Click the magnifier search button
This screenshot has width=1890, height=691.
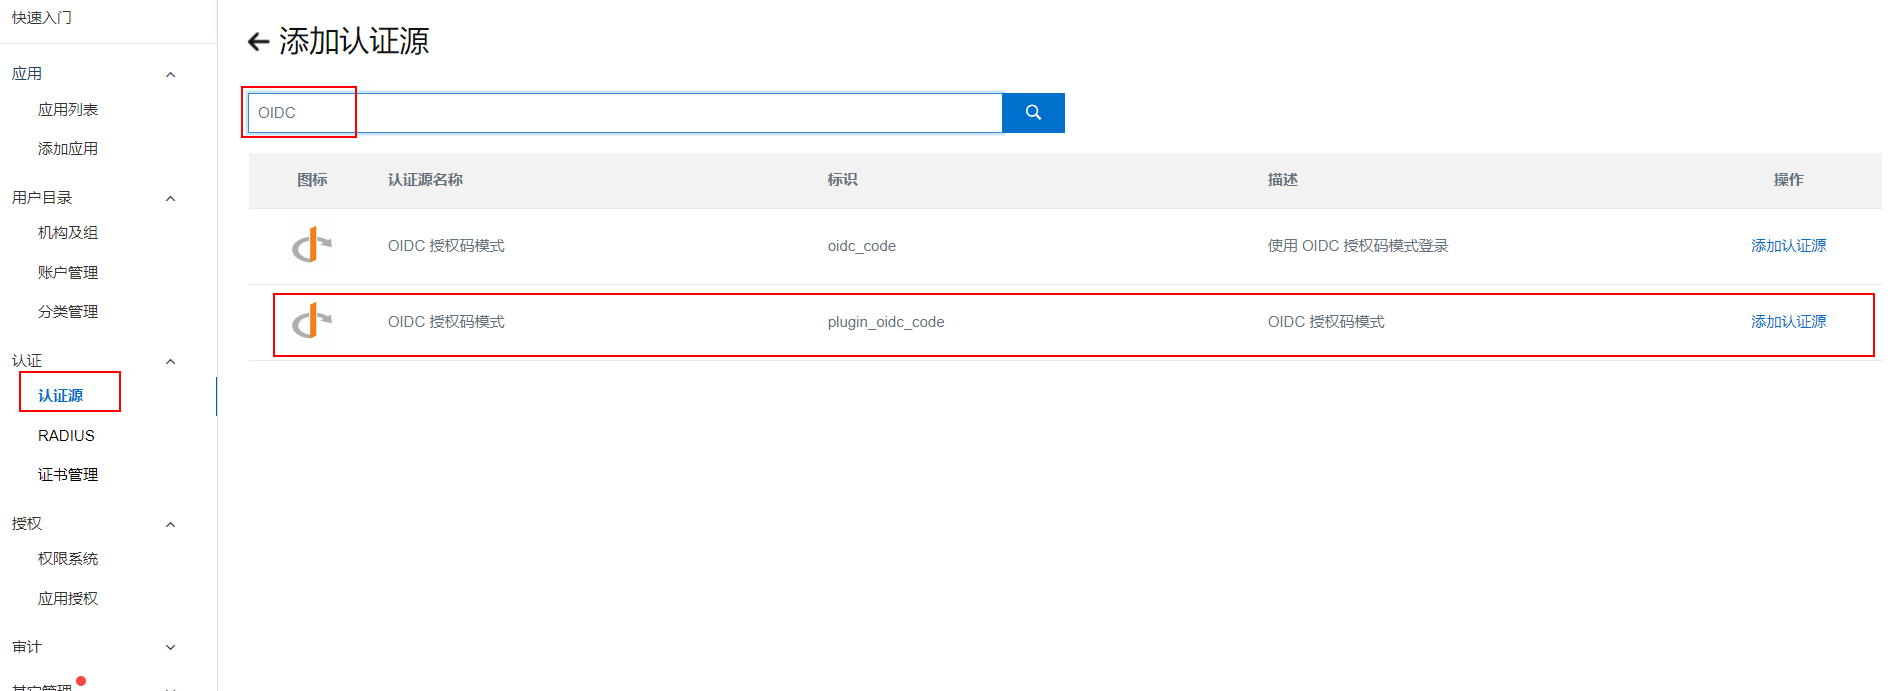click(1033, 113)
